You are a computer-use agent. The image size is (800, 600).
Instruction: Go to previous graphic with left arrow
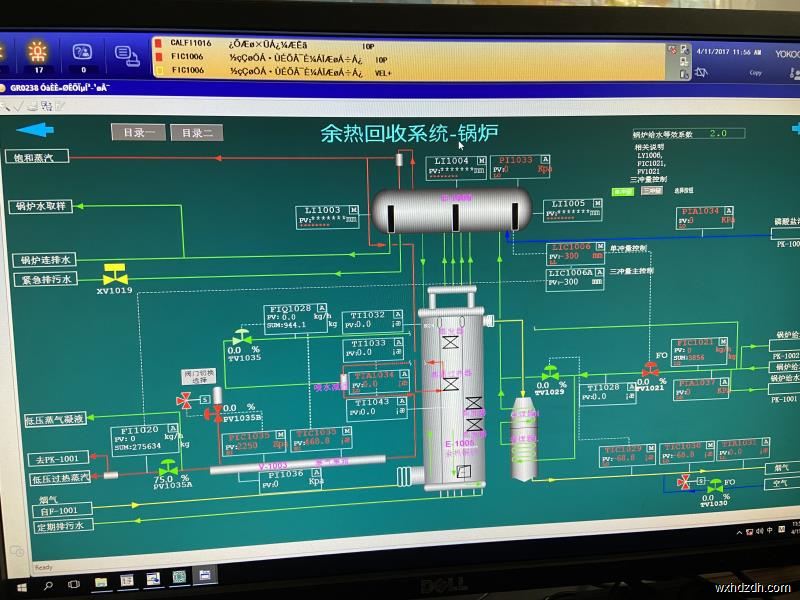[35, 129]
